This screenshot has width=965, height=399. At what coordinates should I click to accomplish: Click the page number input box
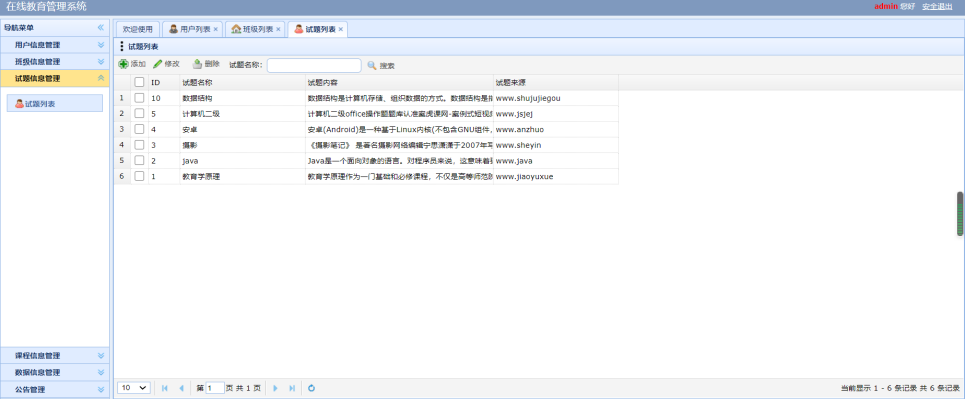point(215,388)
